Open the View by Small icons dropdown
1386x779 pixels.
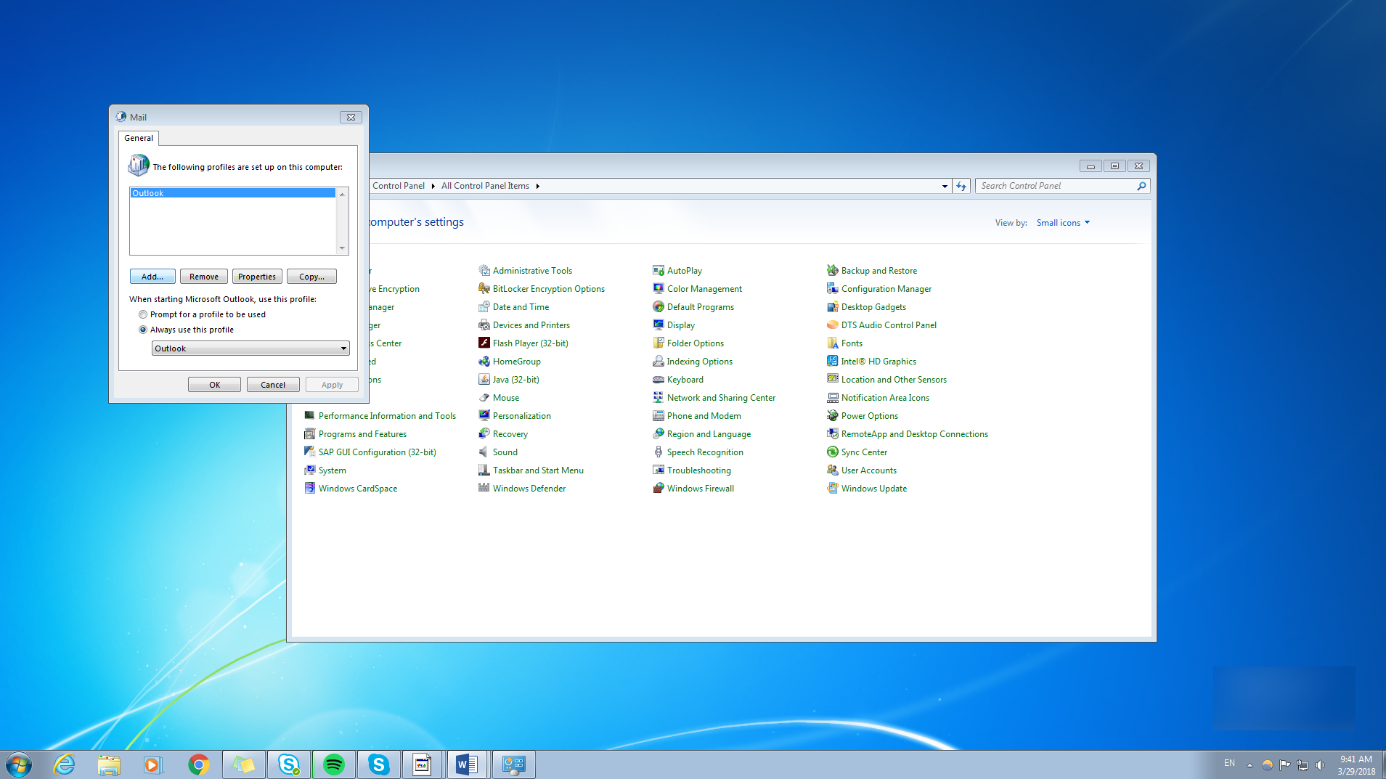tap(1063, 223)
